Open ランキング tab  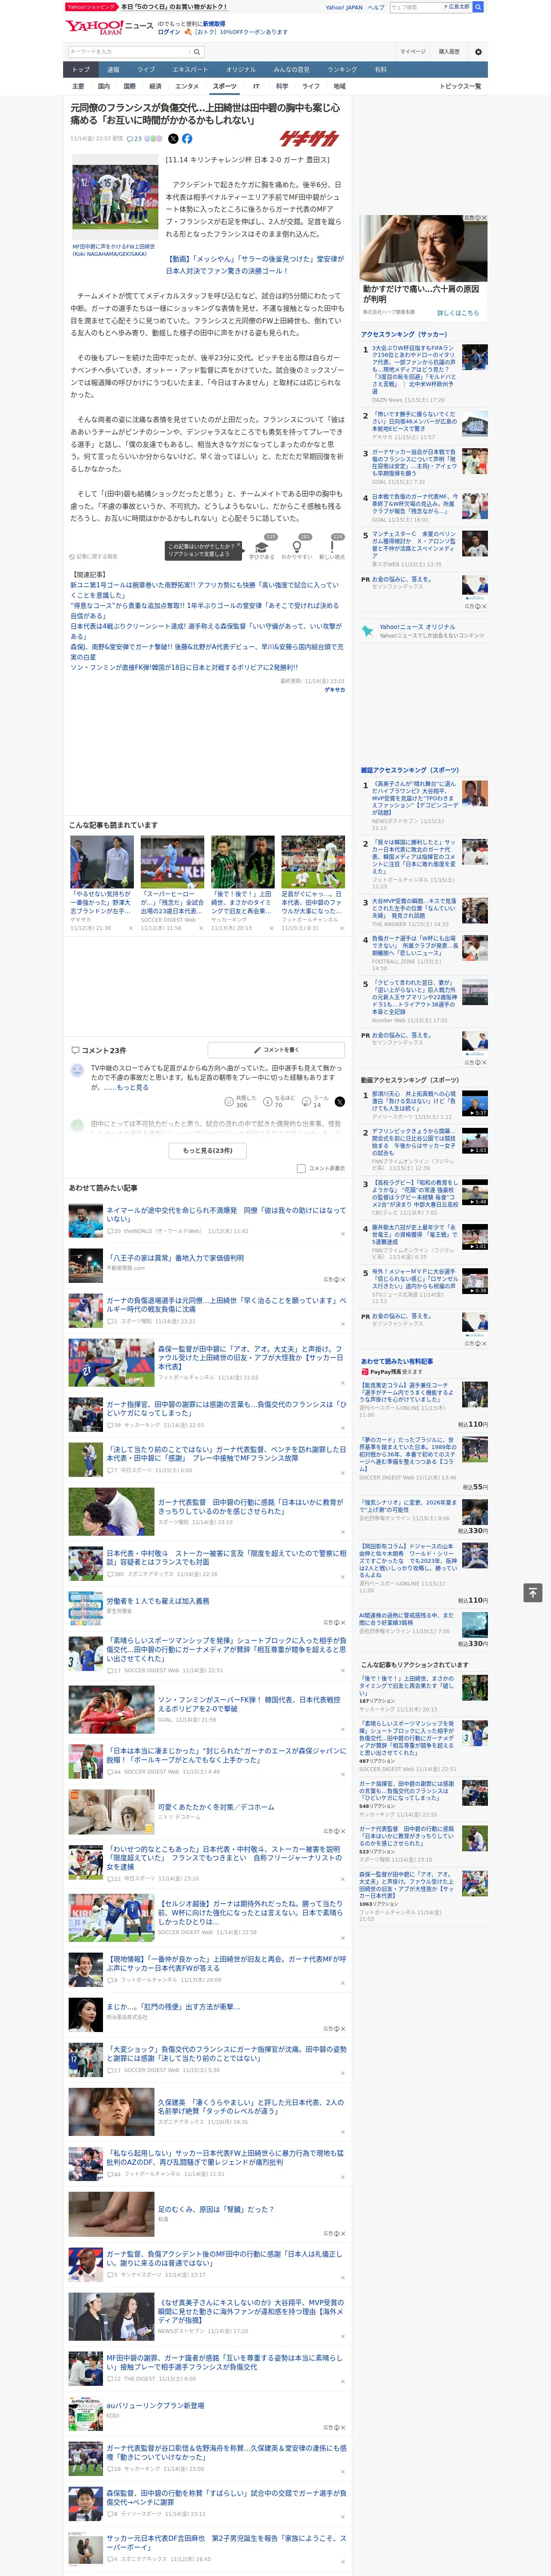coord(342,70)
